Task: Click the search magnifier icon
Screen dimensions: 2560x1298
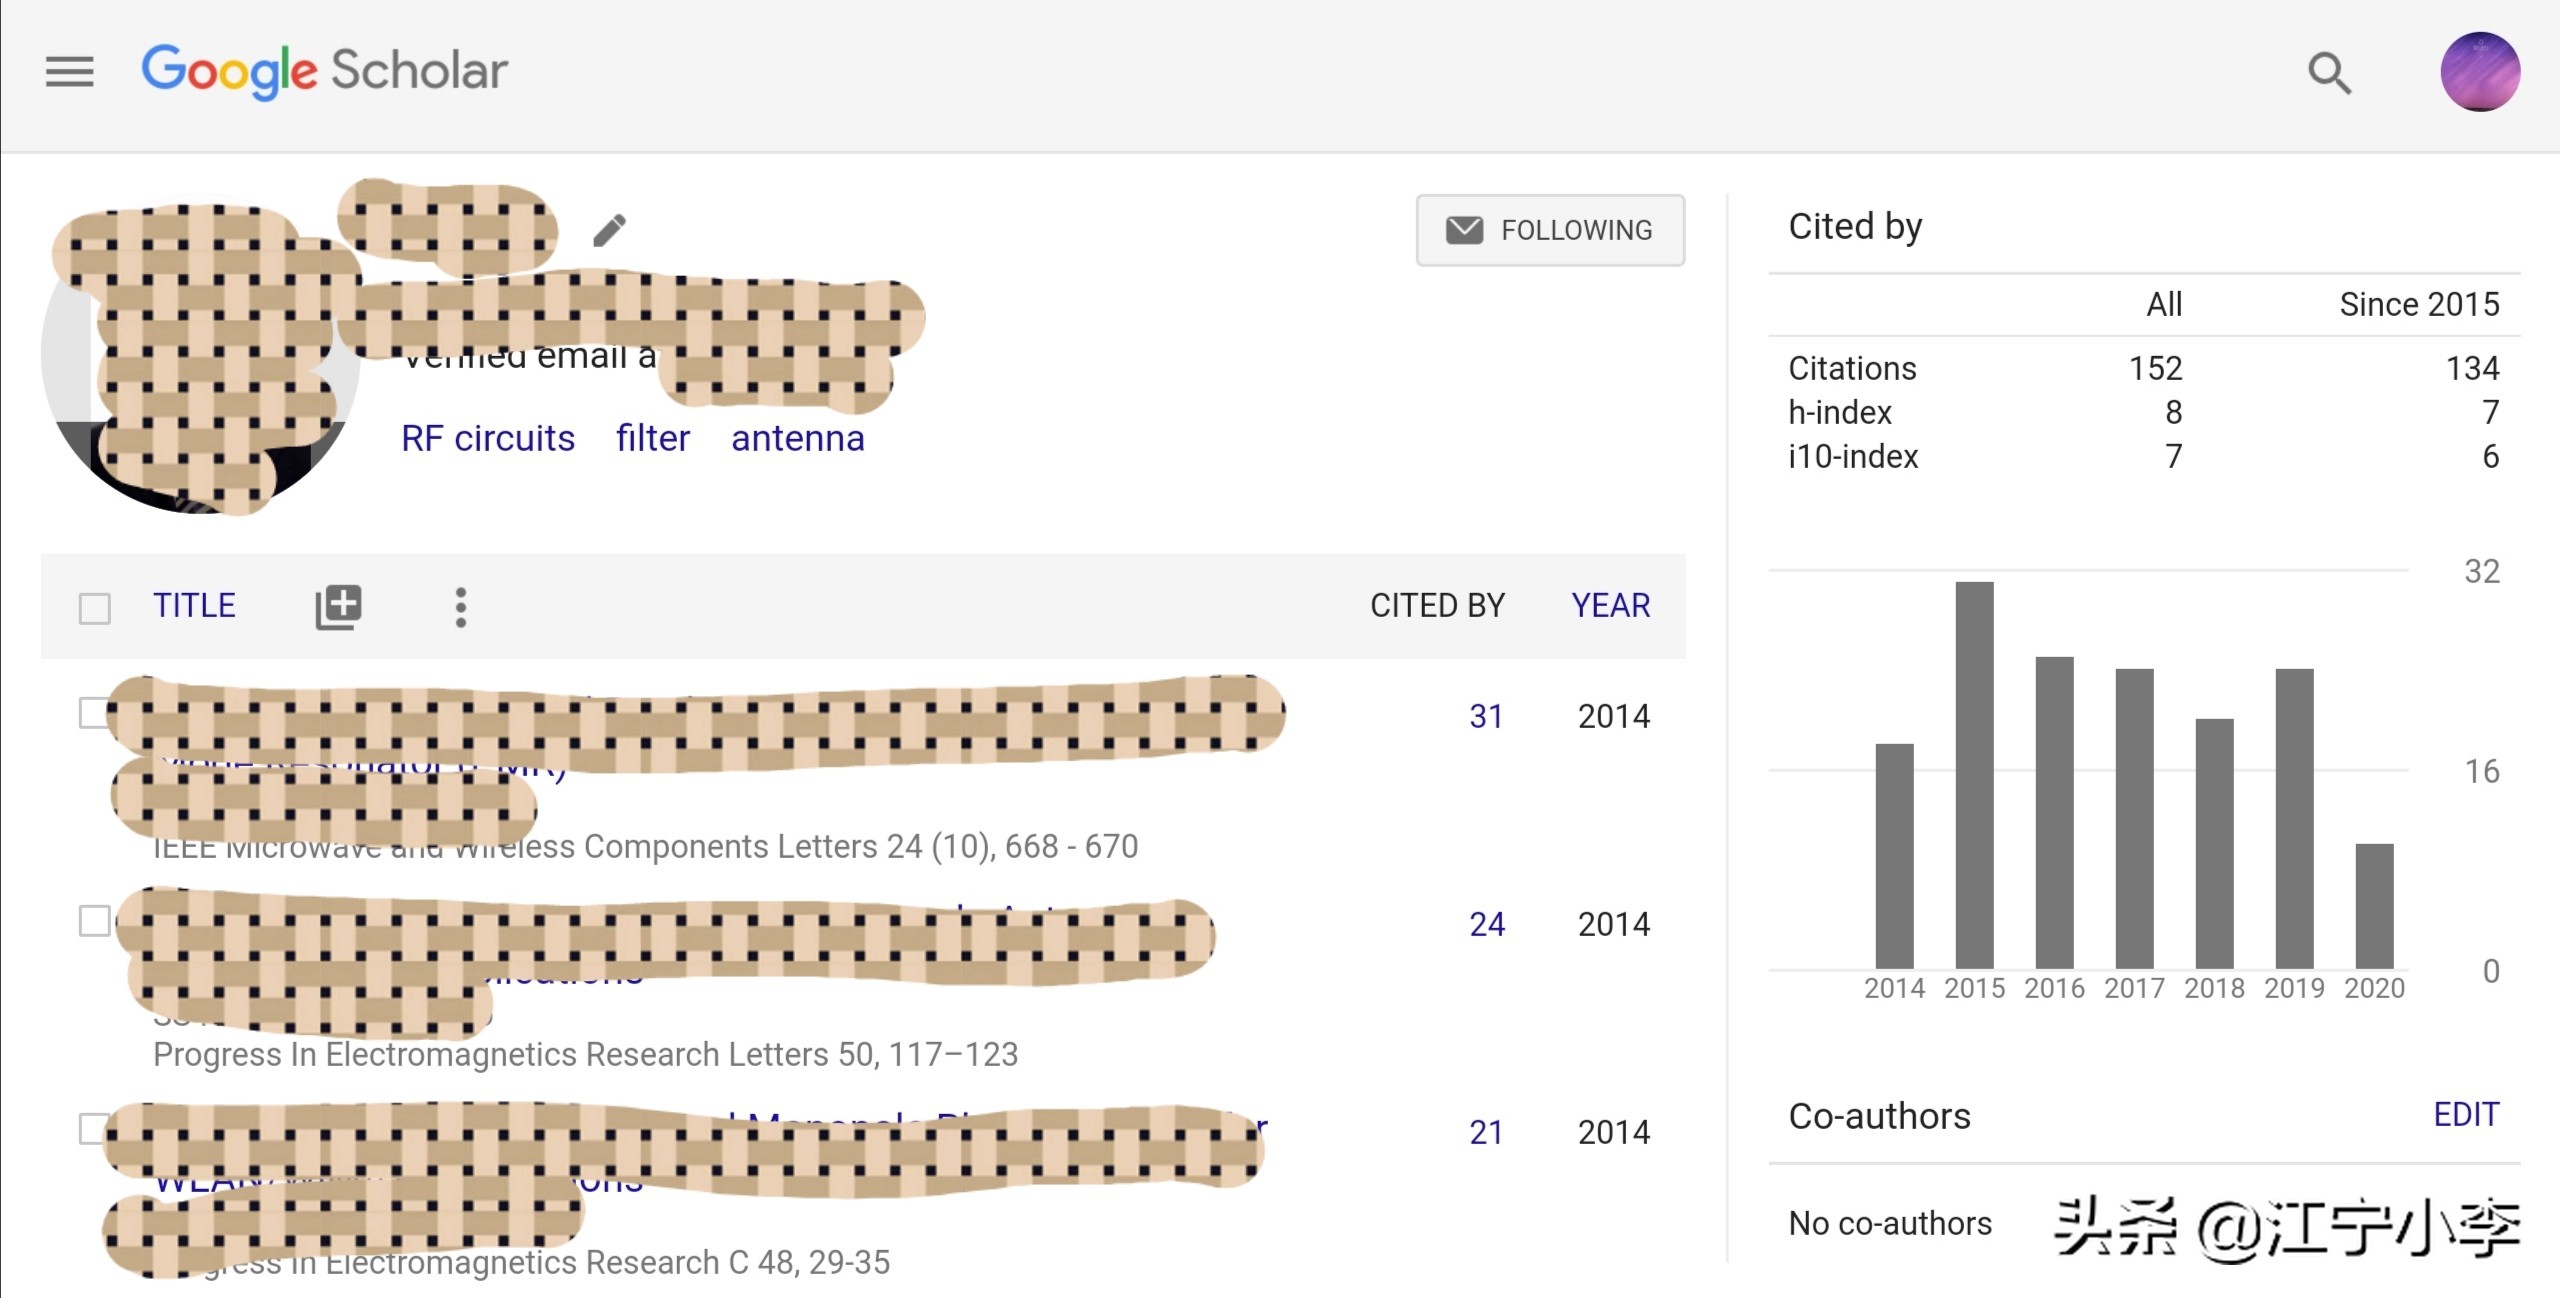Action: pos(2328,73)
